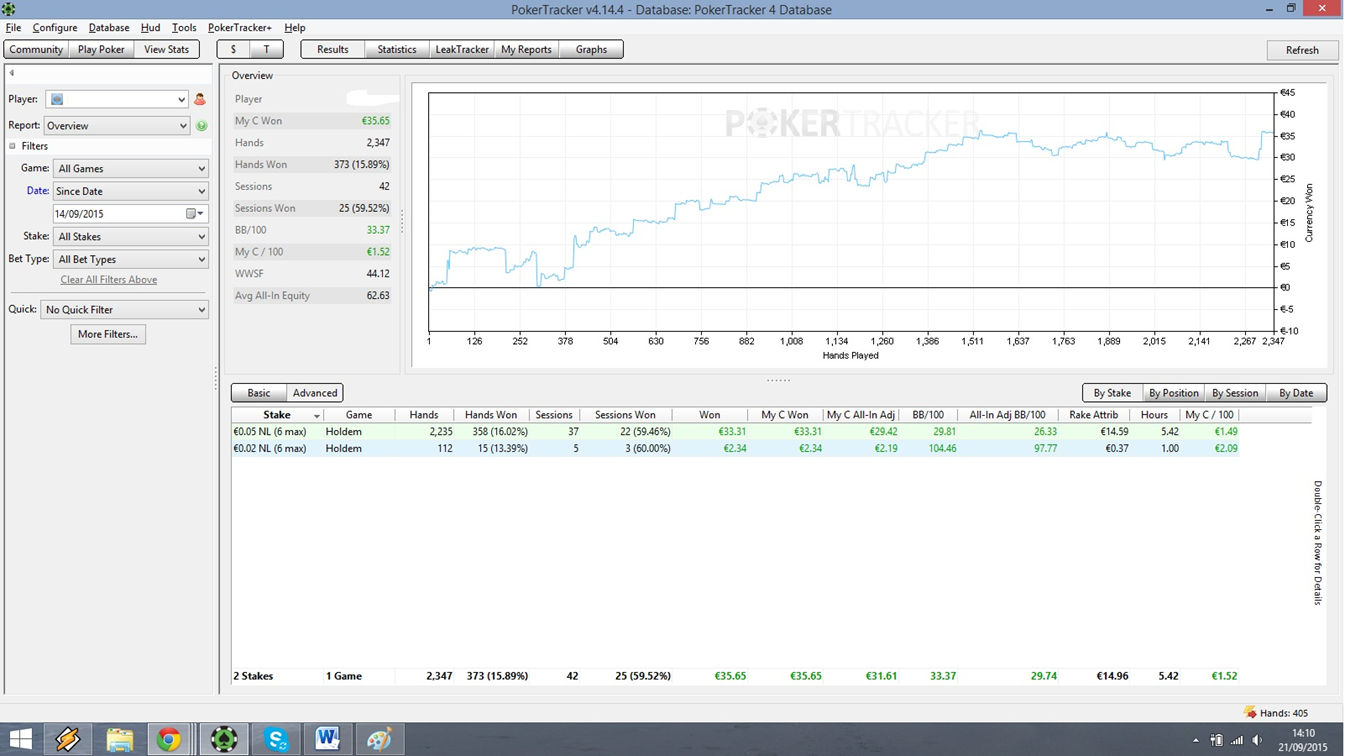The width and height of the screenshot is (1345, 756).
Task: Switch to Advanced report view
Action: click(x=315, y=393)
